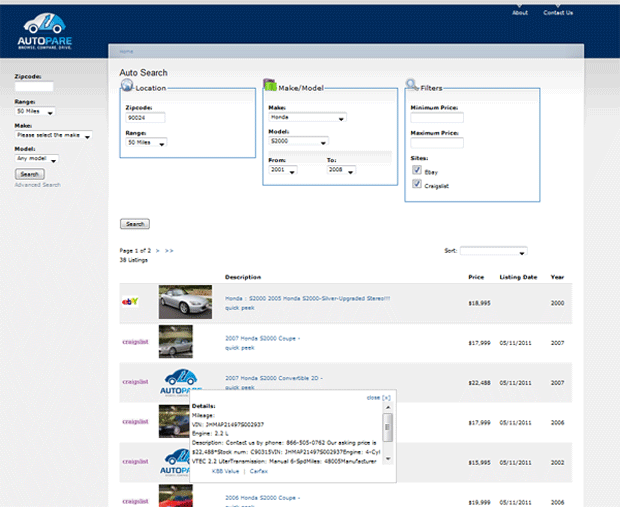Open KBB Value link in popup

[x=225, y=471]
